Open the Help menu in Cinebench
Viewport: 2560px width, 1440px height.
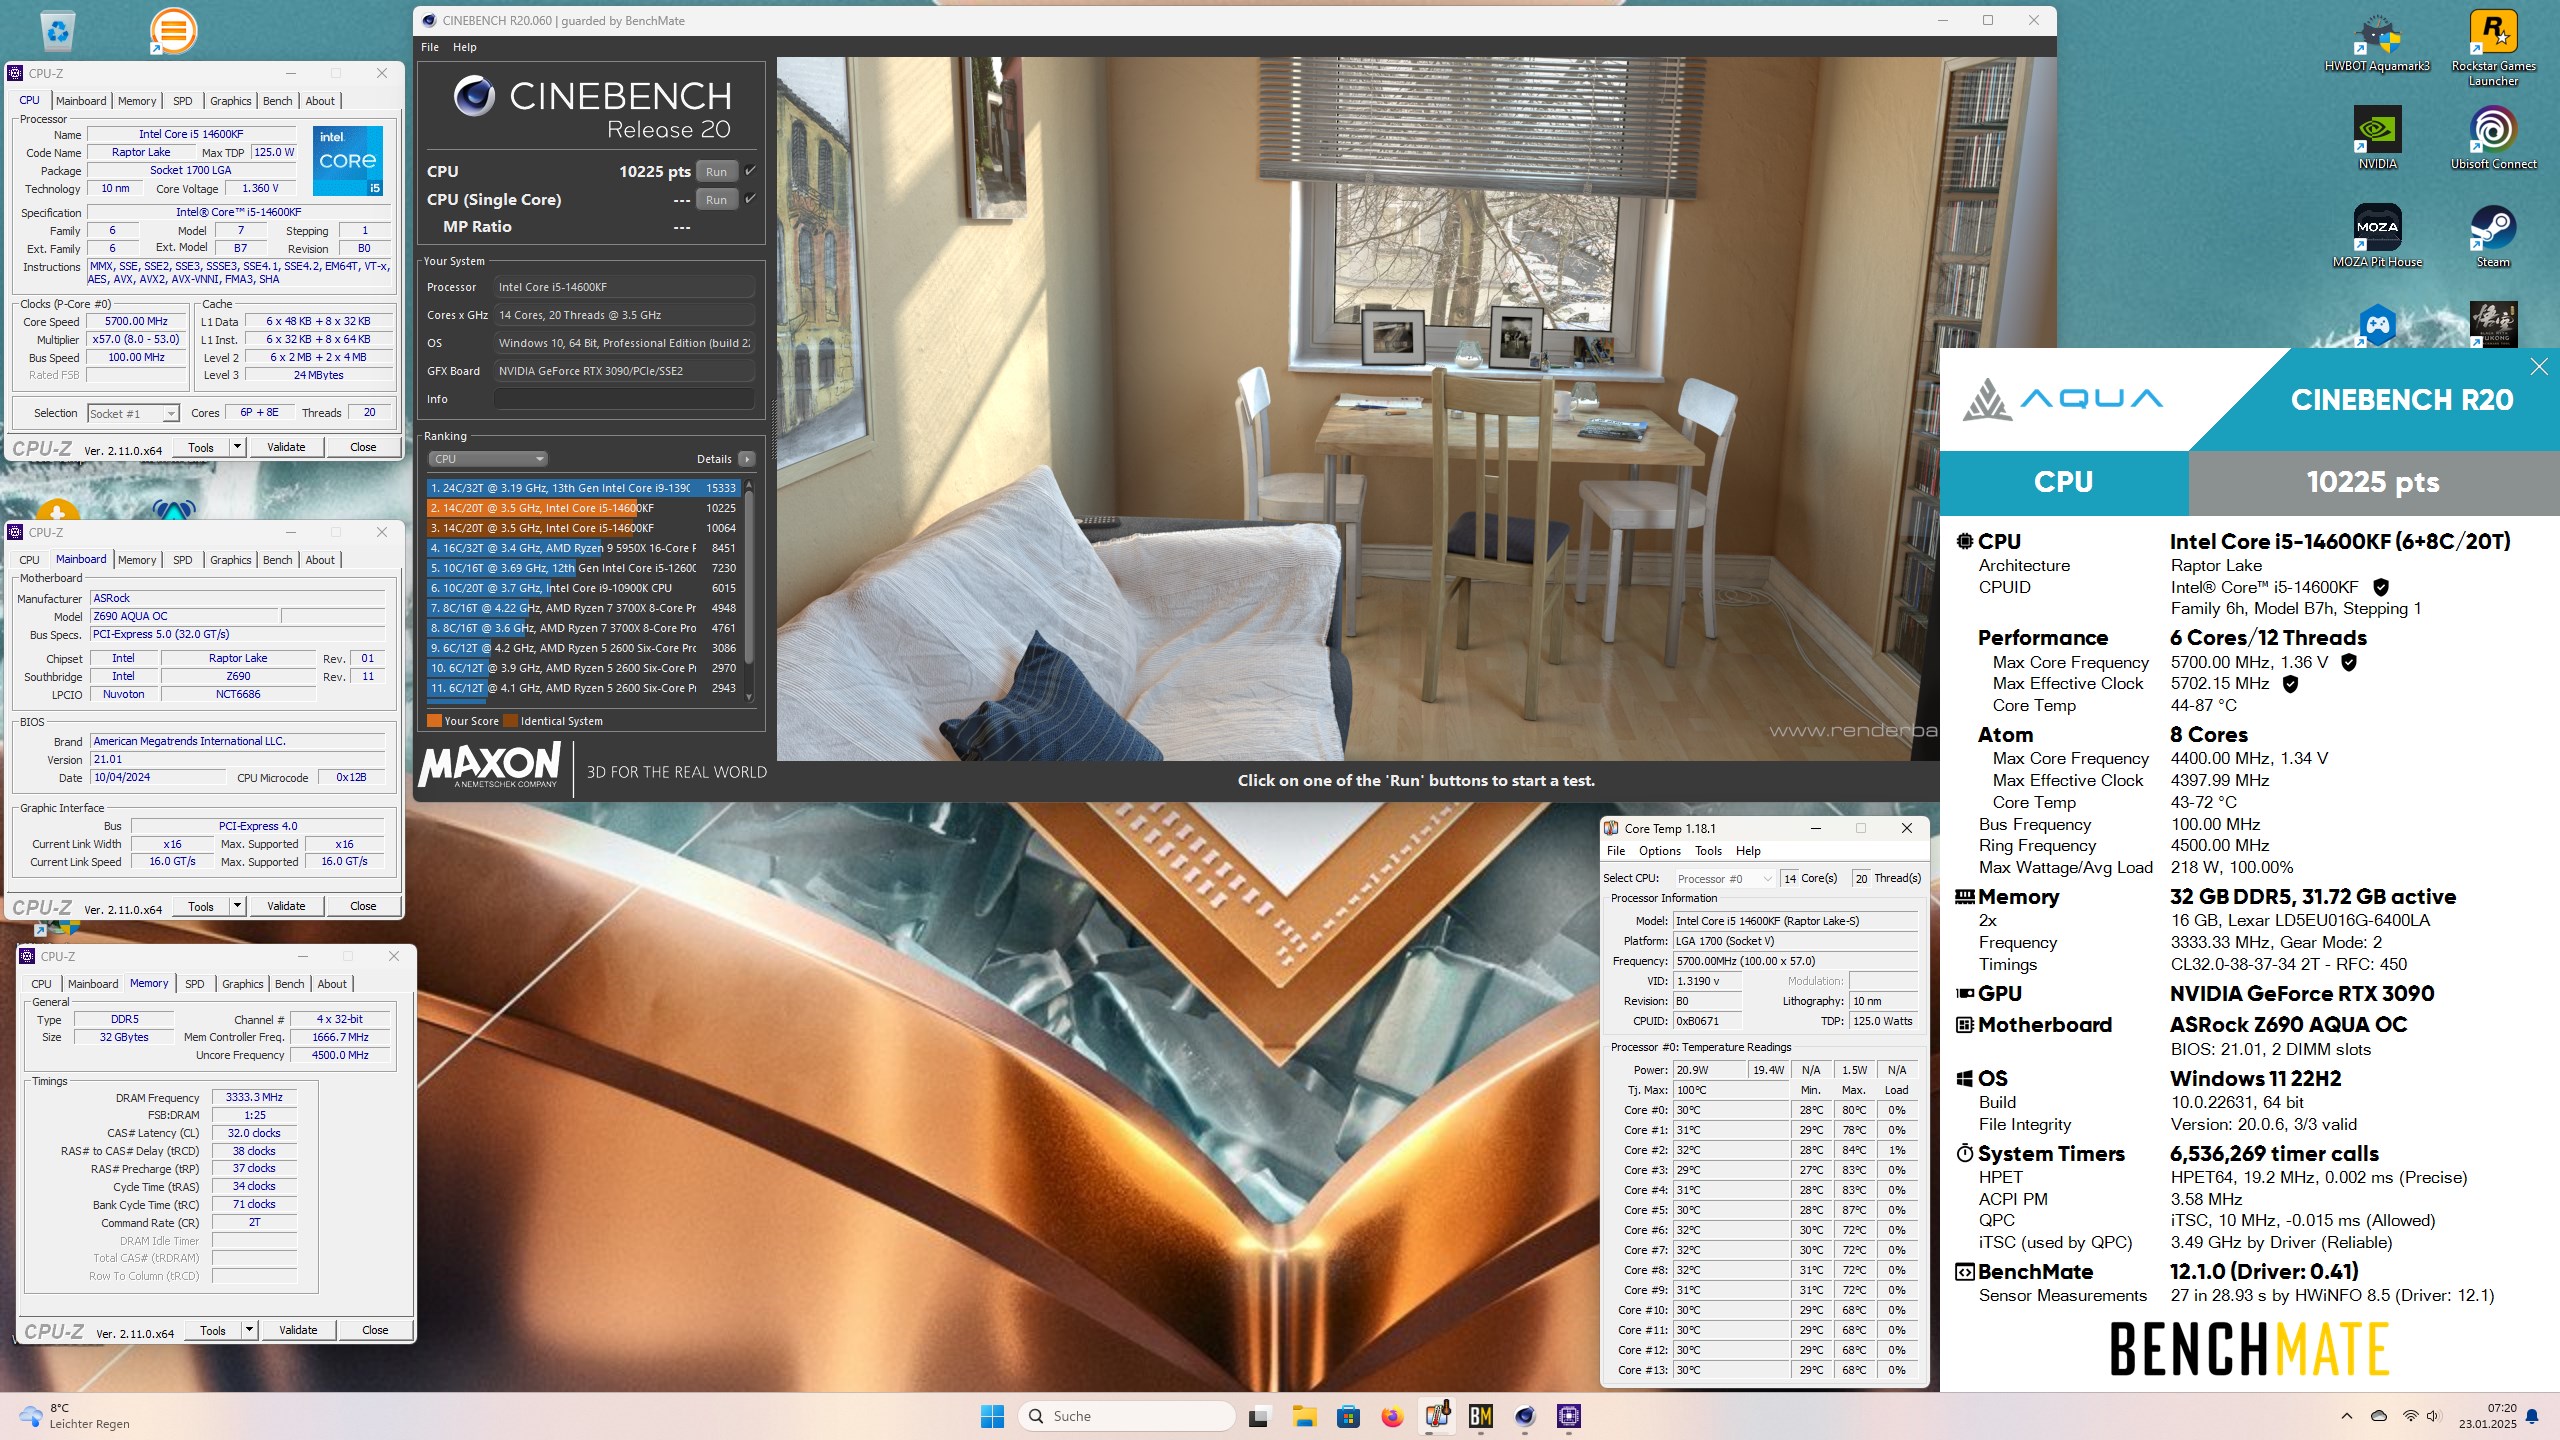pyautogui.click(x=465, y=47)
